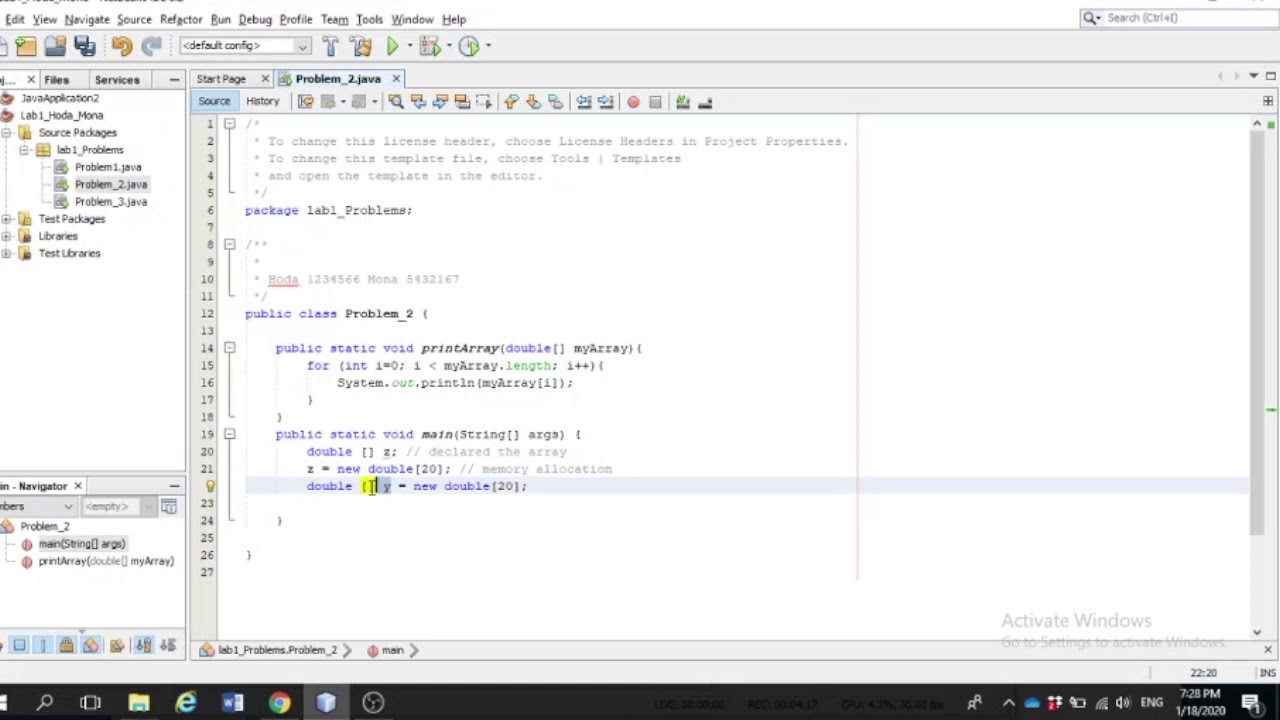Switch to the Files tab

pyautogui.click(x=56, y=80)
